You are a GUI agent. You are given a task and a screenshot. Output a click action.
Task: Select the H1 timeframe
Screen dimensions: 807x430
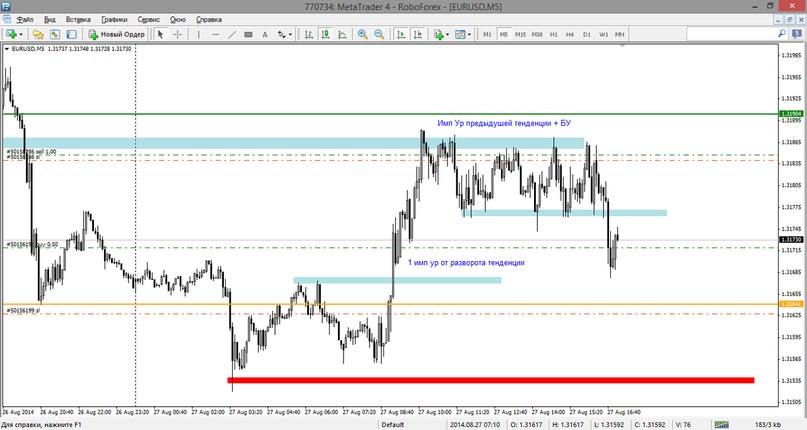[554, 34]
